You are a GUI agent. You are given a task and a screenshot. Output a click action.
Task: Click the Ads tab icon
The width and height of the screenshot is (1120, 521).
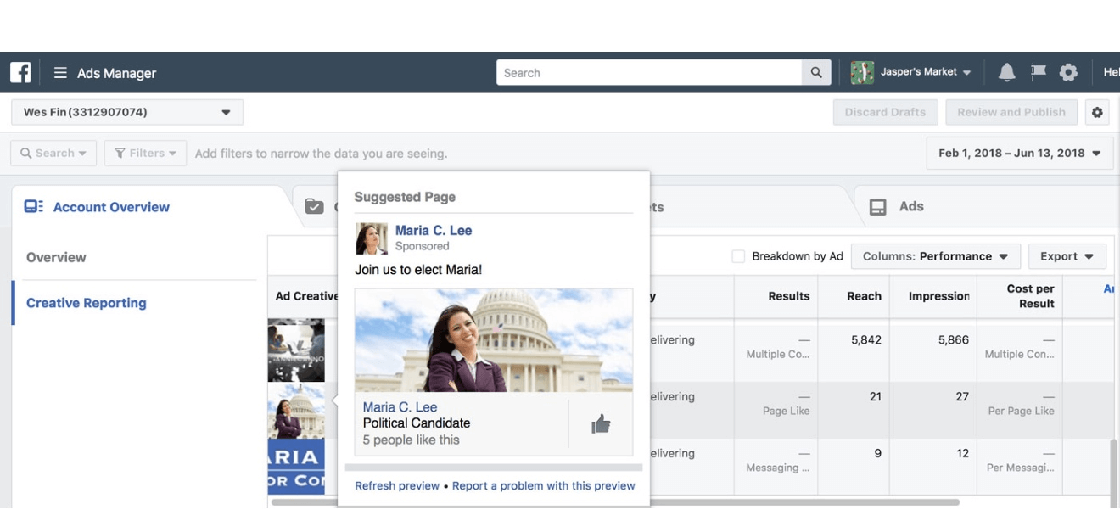pyautogui.click(x=878, y=207)
